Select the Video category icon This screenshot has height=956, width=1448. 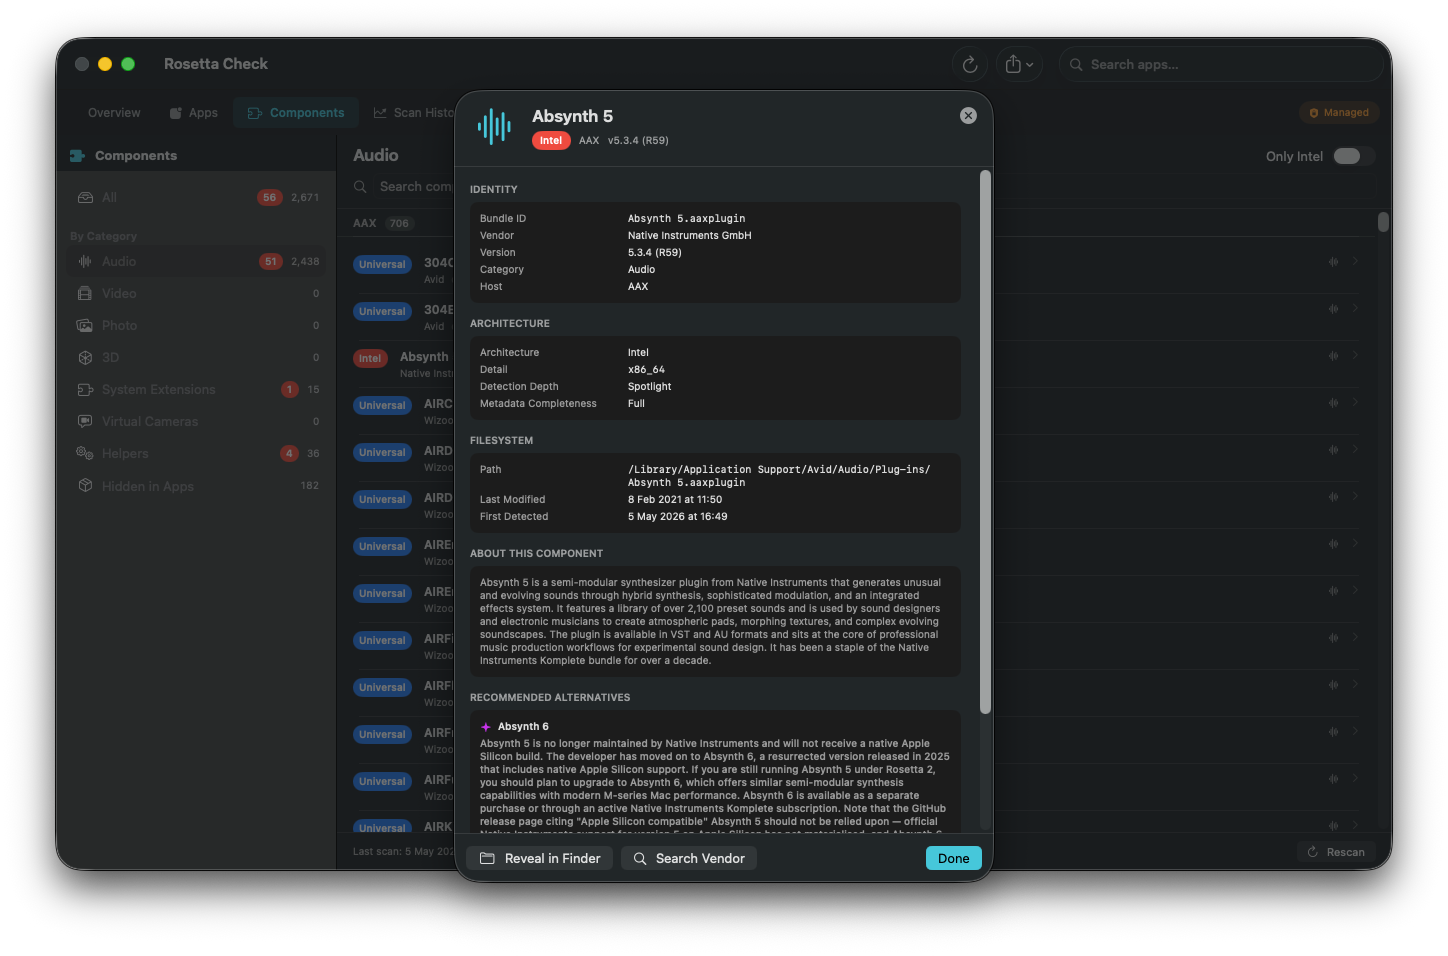tap(85, 294)
